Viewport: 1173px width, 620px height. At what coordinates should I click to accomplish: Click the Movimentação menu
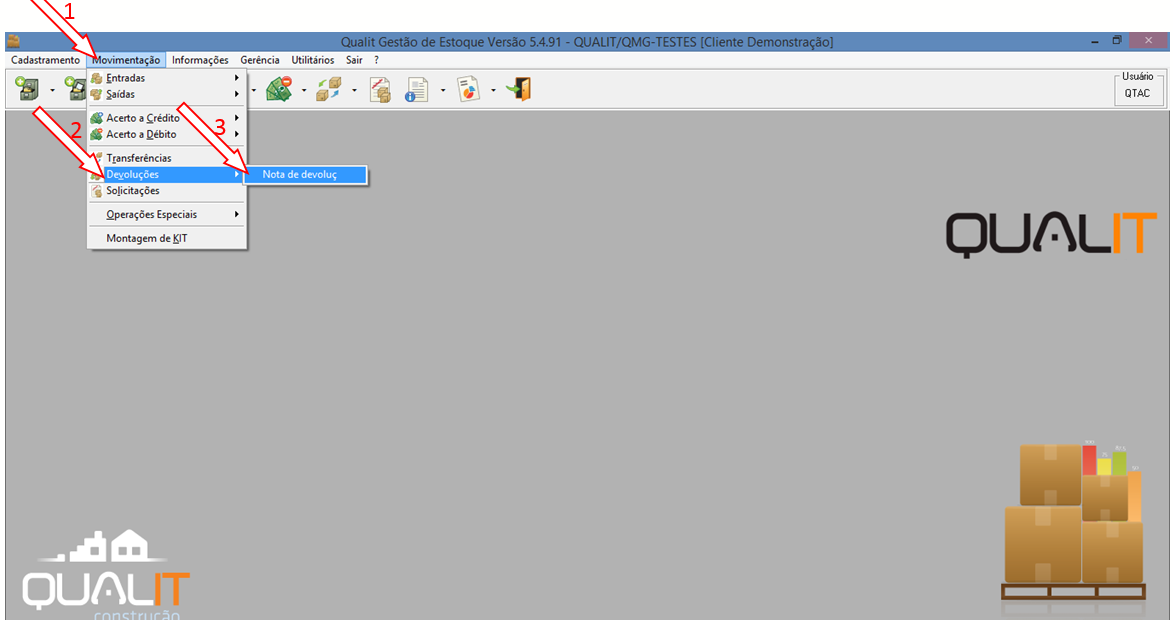126,60
